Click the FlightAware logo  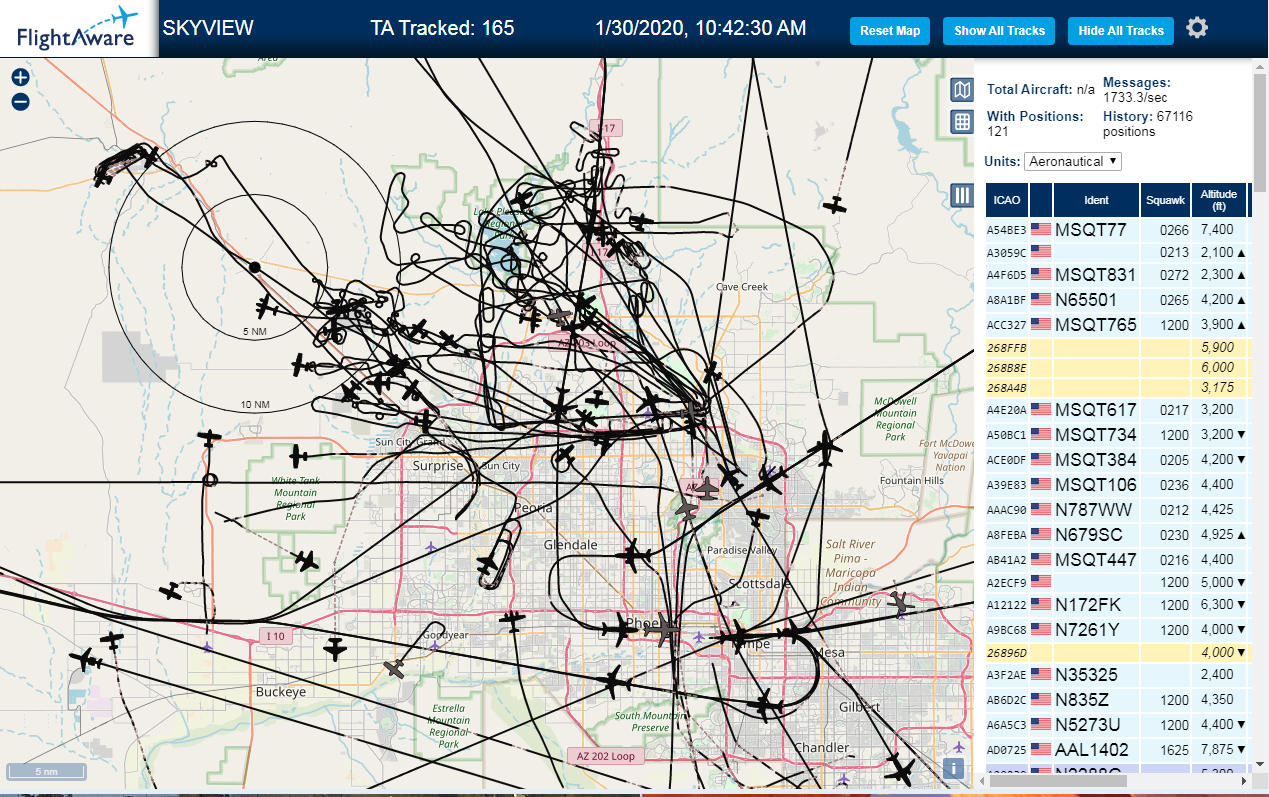pos(78,29)
